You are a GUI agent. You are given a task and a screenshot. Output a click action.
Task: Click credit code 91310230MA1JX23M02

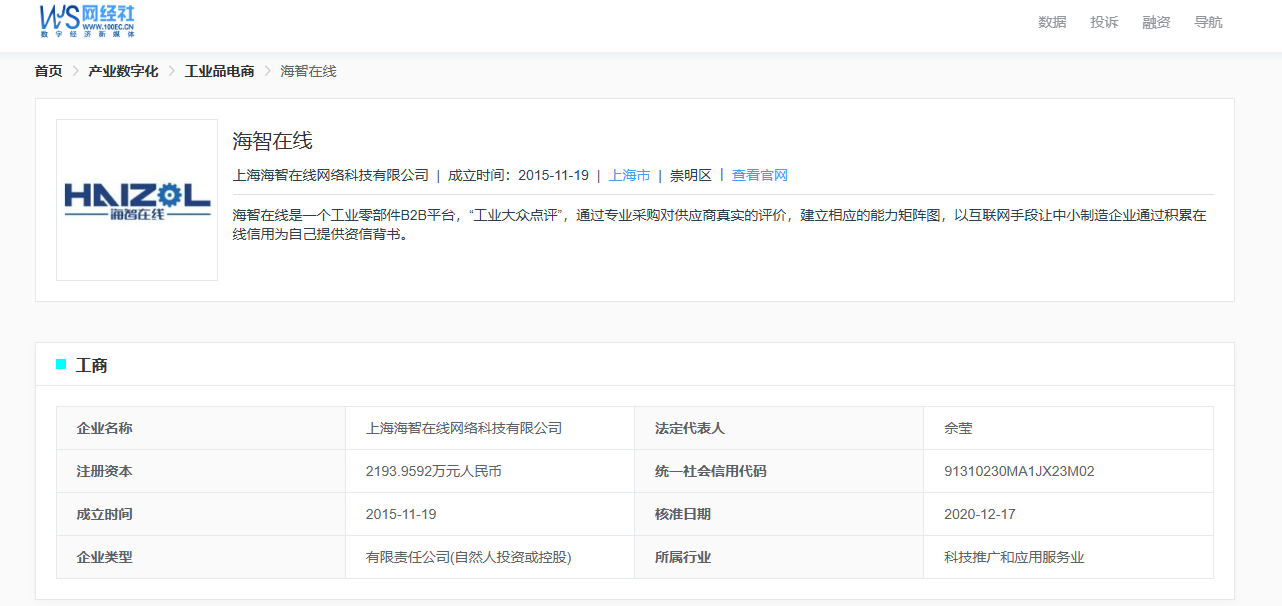(x=1019, y=471)
